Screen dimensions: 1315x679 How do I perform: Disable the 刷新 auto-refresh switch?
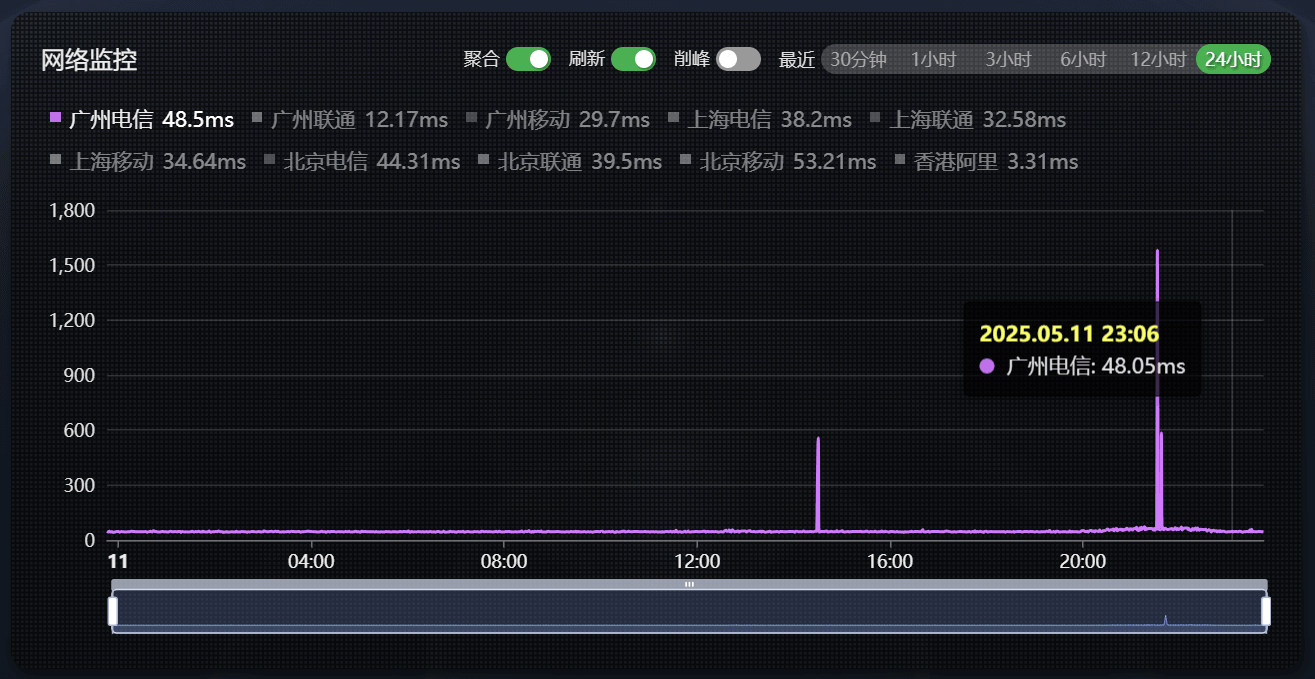(x=633, y=59)
